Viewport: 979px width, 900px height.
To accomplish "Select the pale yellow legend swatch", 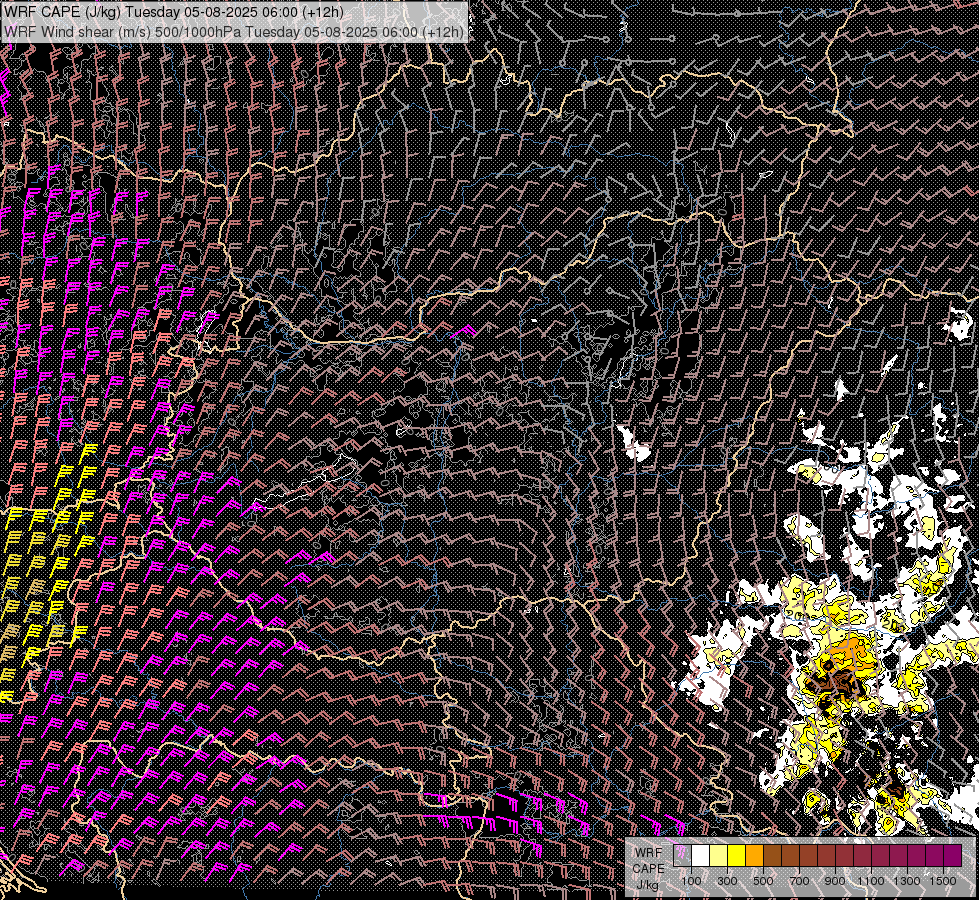I will click(719, 856).
